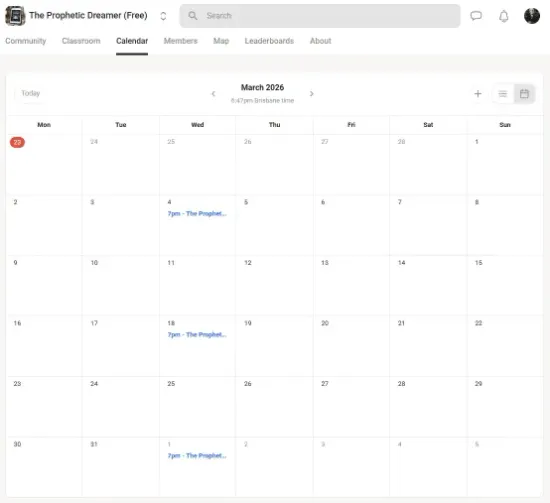Click the Prophetic Dreamer group logo

pos(15,16)
